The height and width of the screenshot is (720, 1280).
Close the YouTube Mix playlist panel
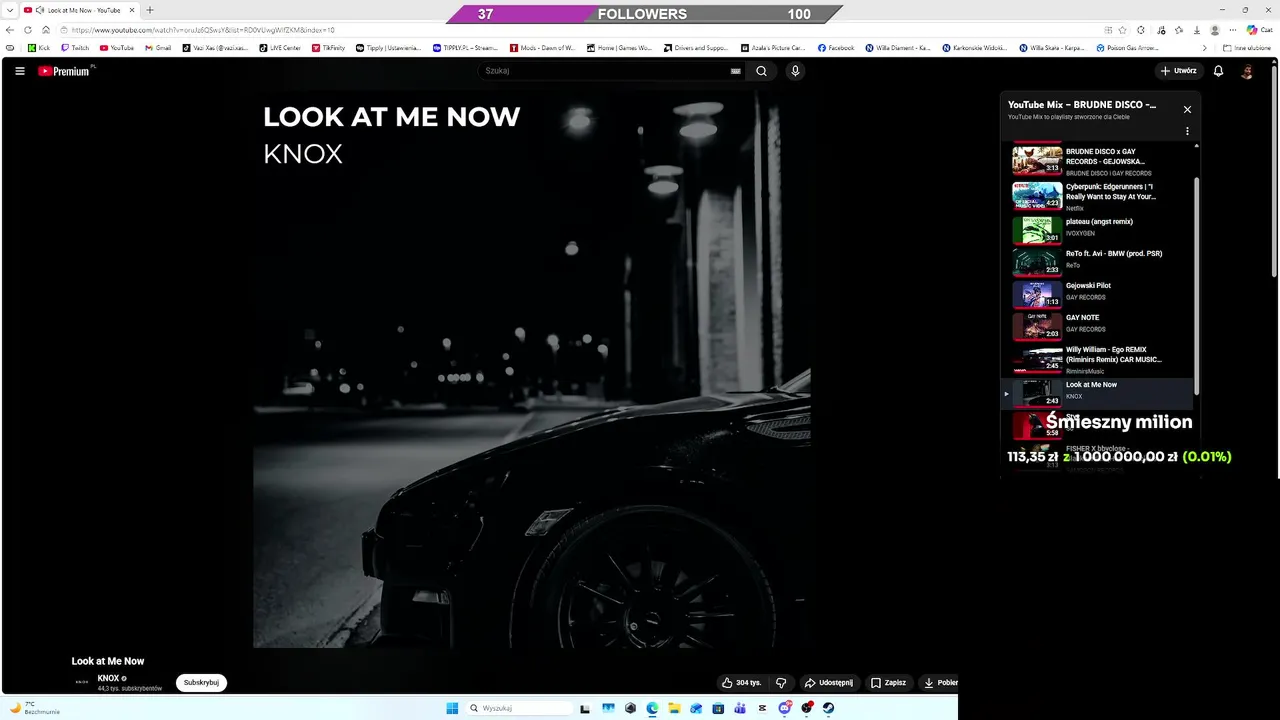(1187, 109)
